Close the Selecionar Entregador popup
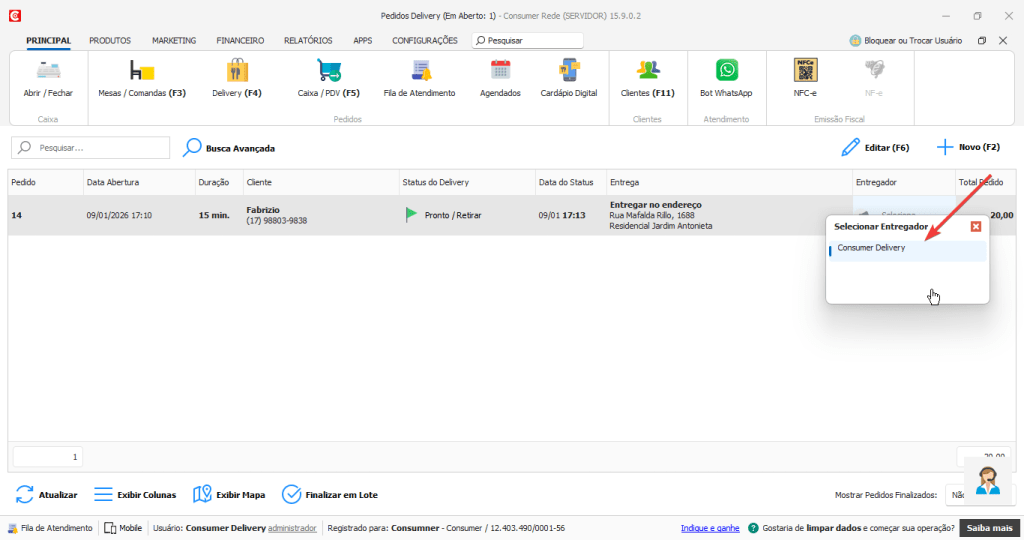The image size is (1024, 540). click(x=976, y=227)
